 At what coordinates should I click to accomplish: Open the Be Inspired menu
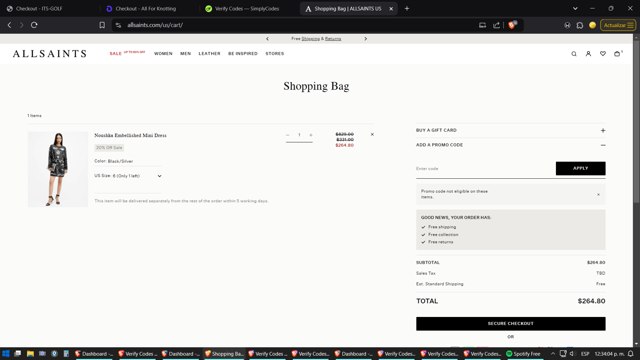tap(243, 53)
